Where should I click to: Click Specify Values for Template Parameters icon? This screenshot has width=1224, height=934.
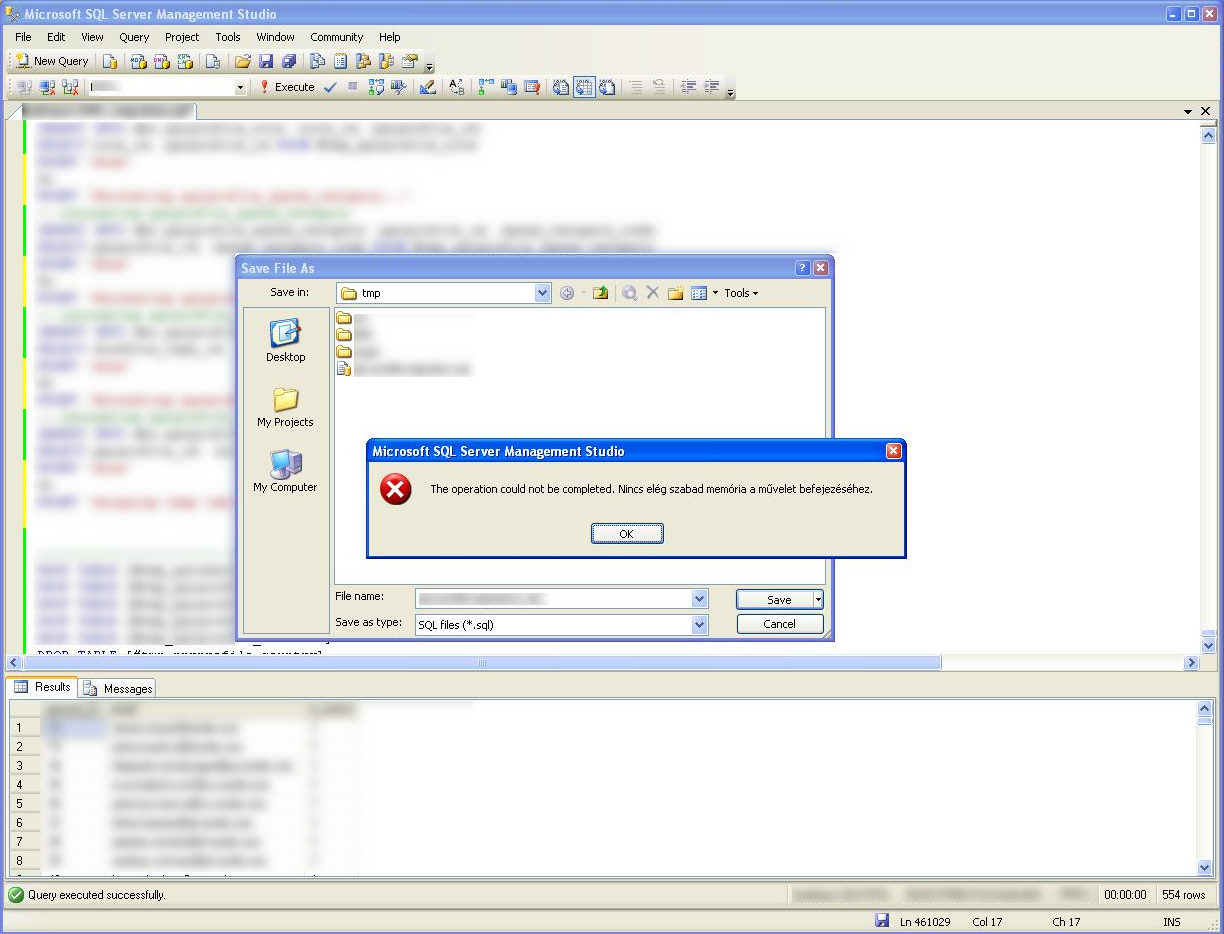(457, 87)
